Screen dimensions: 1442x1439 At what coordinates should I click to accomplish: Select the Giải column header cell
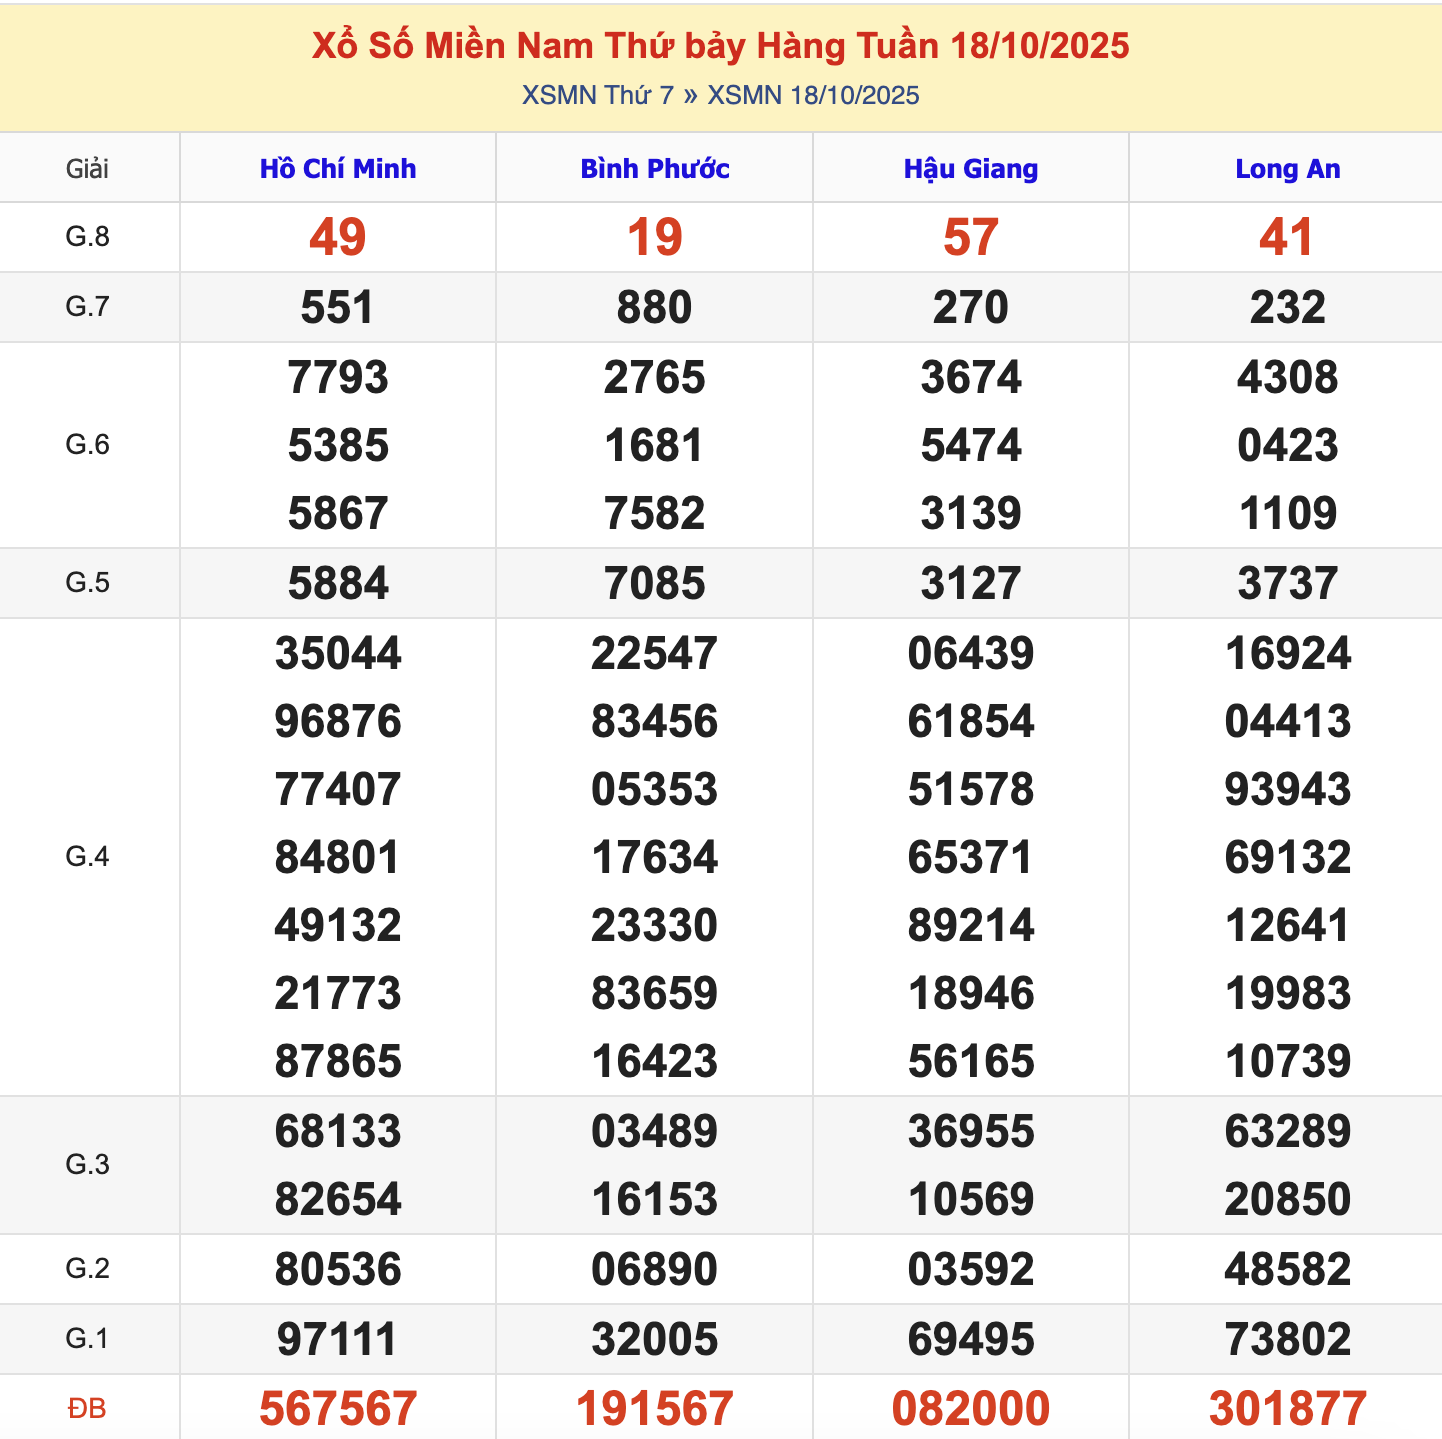coord(87,169)
